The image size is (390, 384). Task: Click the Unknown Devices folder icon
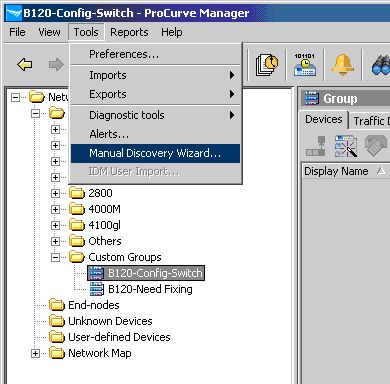point(57,321)
